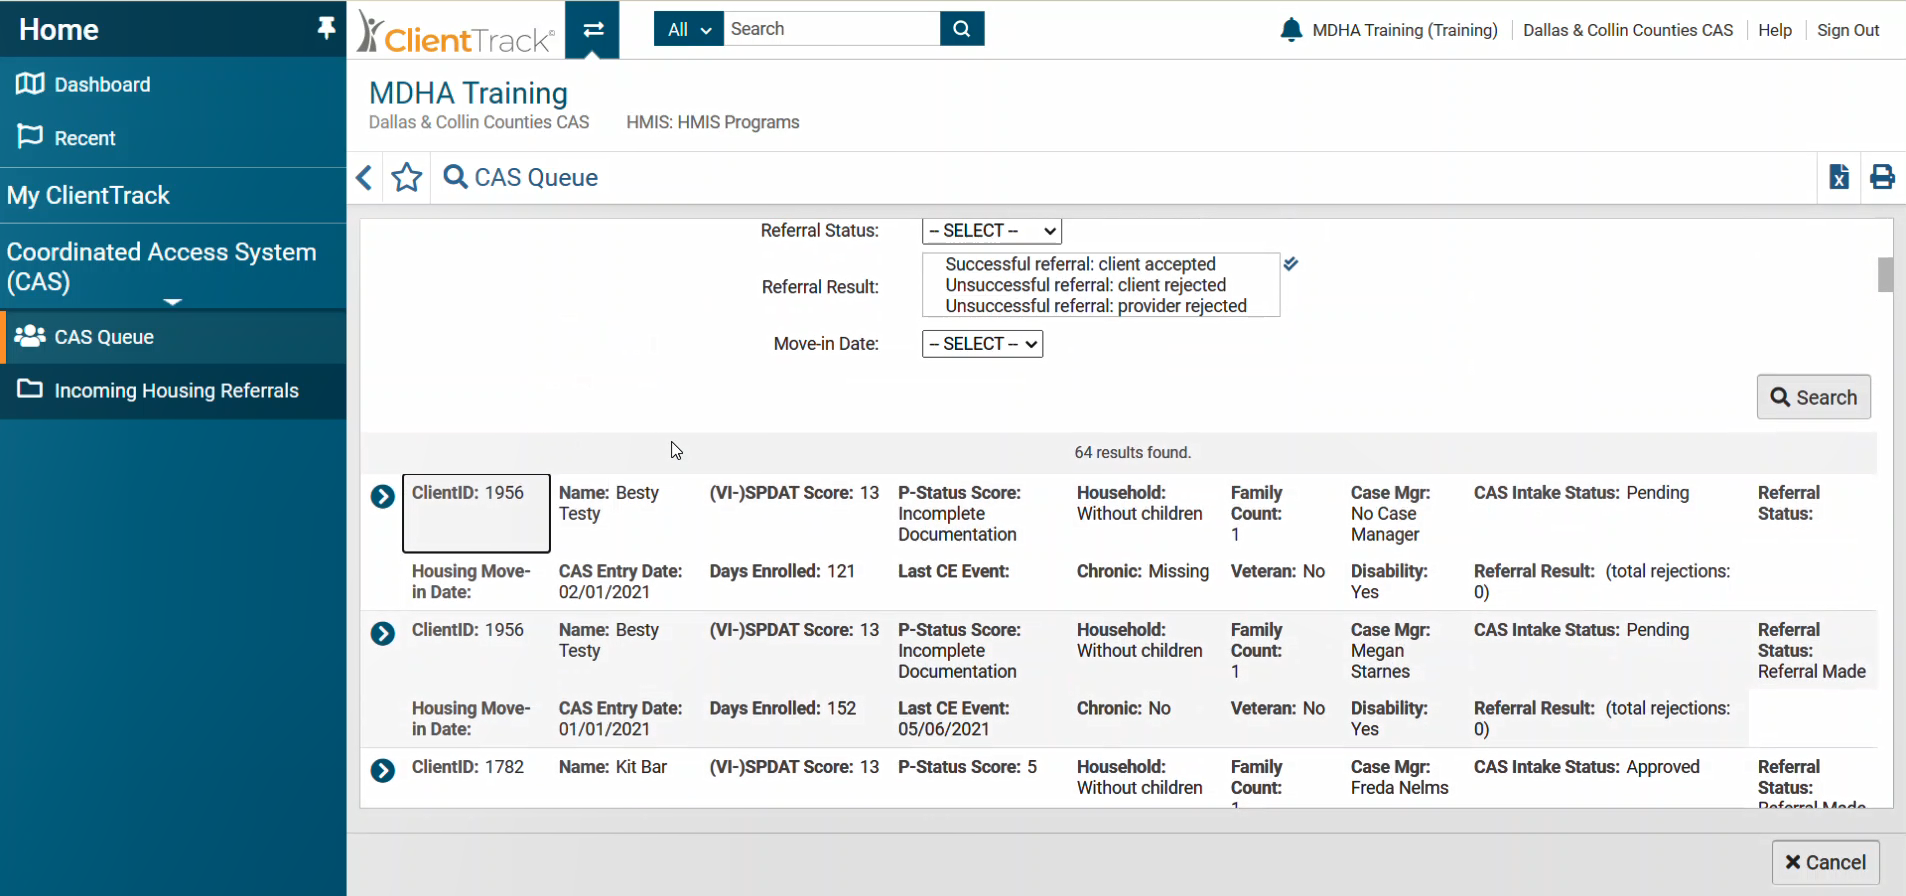This screenshot has width=1906, height=896.
Task: Open Incoming Housing Referrals in sidebar
Action: tap(176, 391)
